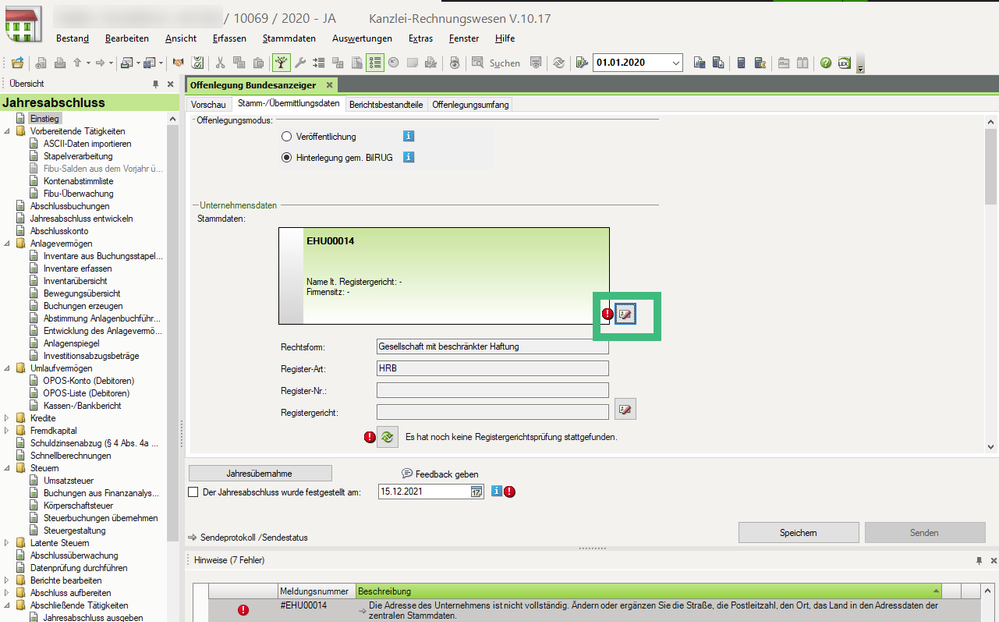Click the calculator icon in toolbar

741,62
